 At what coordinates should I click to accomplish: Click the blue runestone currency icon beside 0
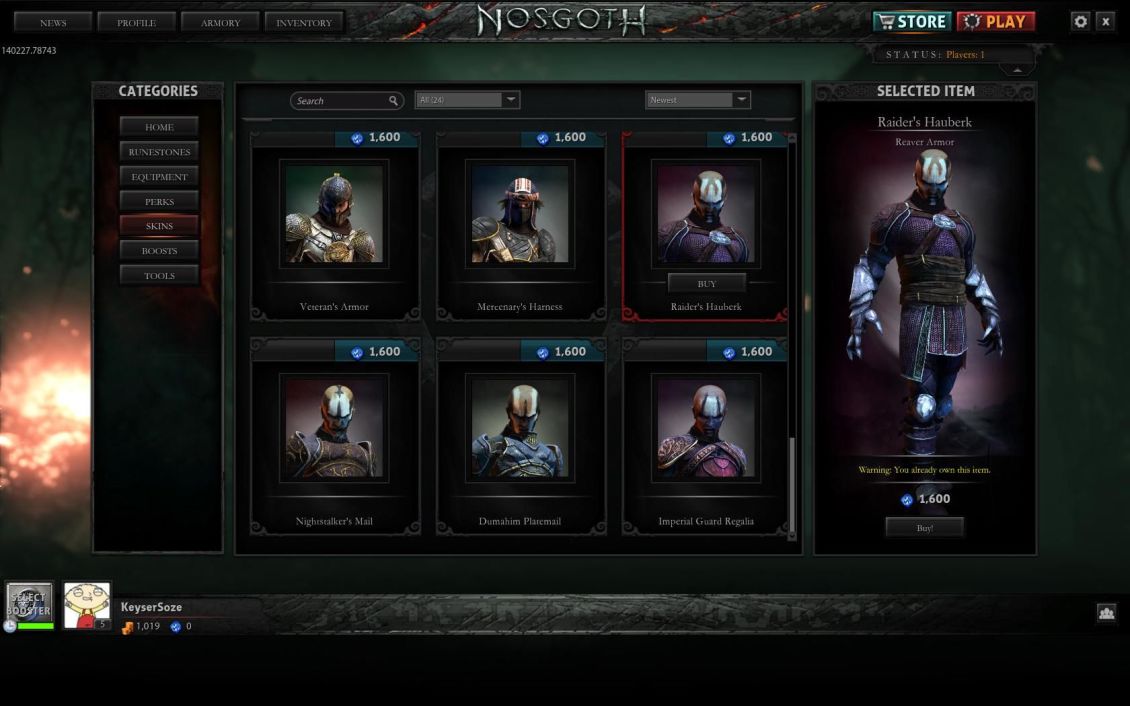[175, 627]
